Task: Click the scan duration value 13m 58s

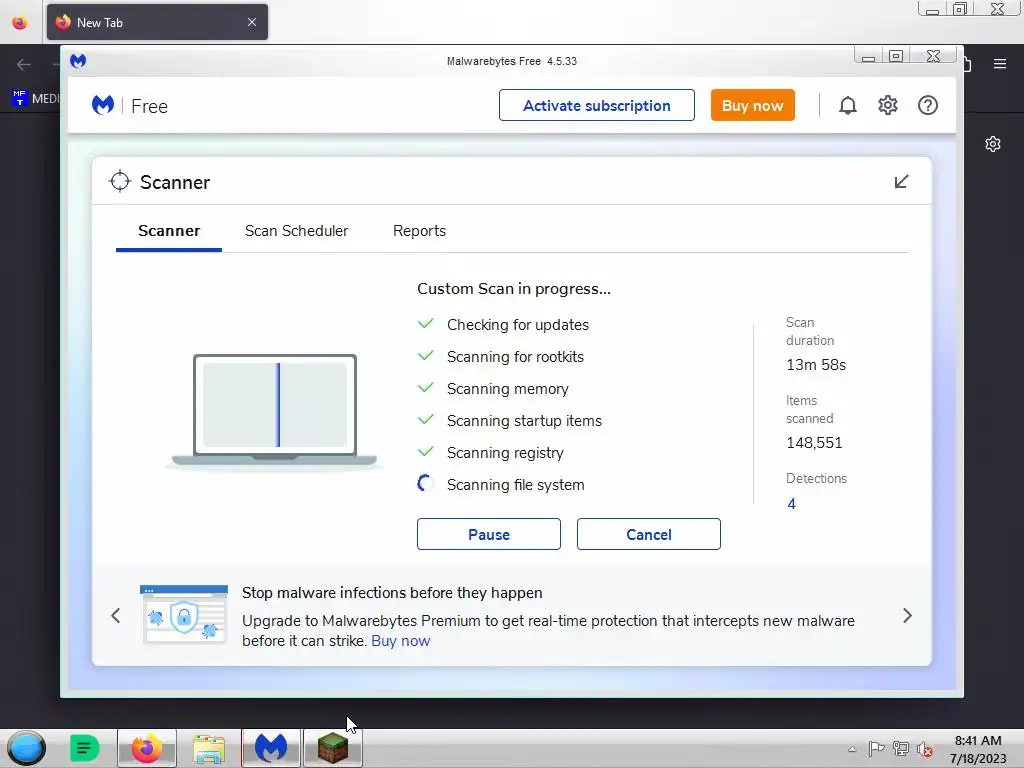Action: [816, 364]
